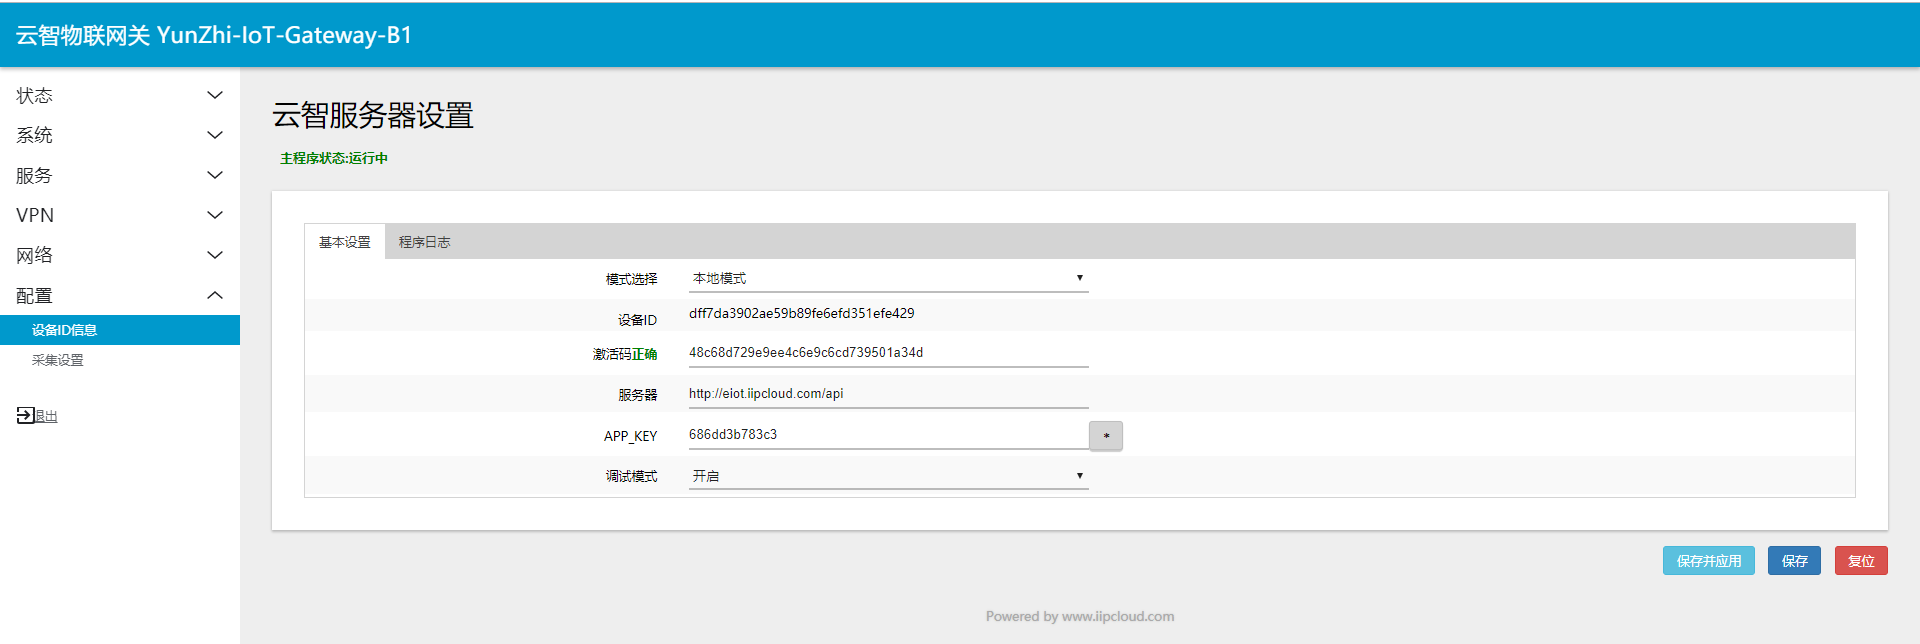Open the 系统 sidebar menu
Screen dimensions: 1920x644
coord(120,135)
